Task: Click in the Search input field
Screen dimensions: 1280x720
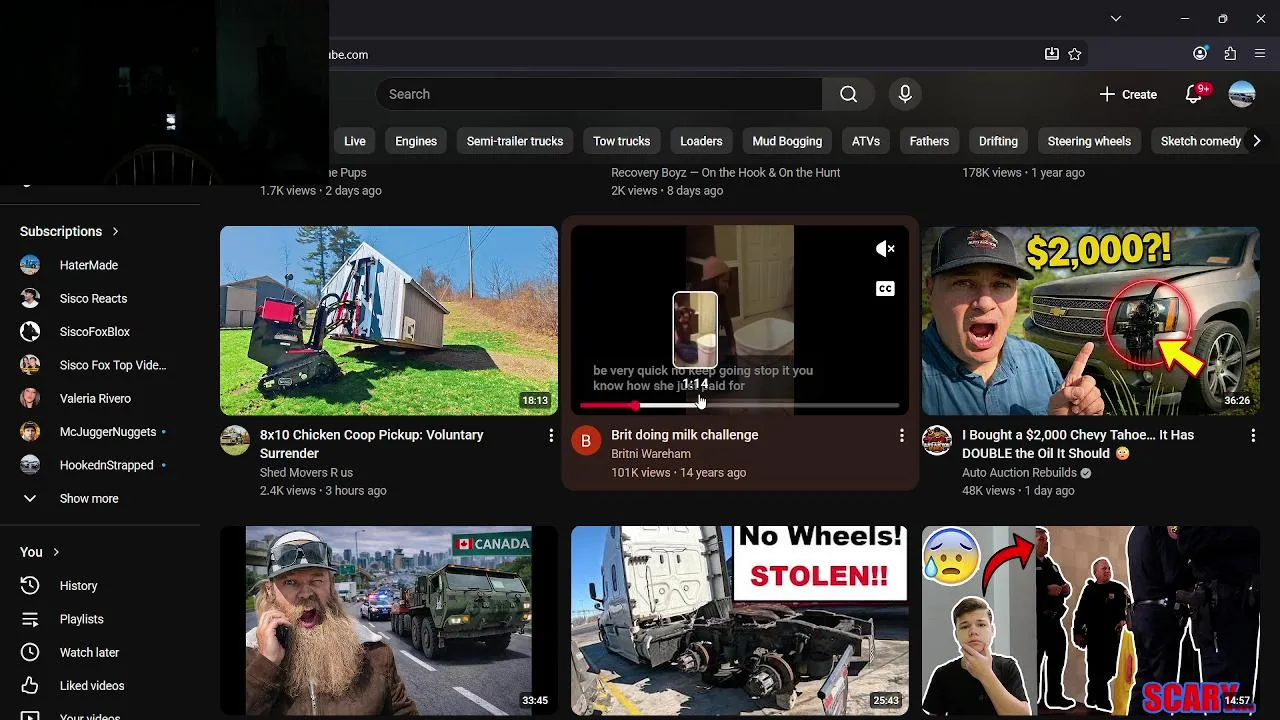Action: (599, 94)
